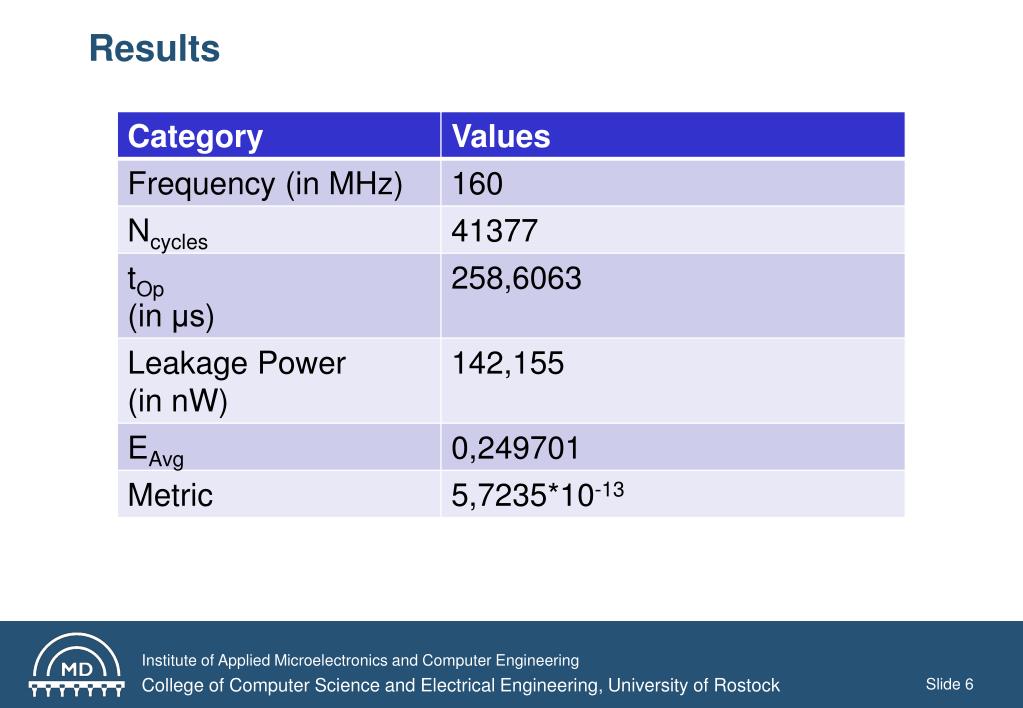This screenshot has height=708, width=1023.
Task: Click College of Computer Science footer line
Action: coord(461,685)
